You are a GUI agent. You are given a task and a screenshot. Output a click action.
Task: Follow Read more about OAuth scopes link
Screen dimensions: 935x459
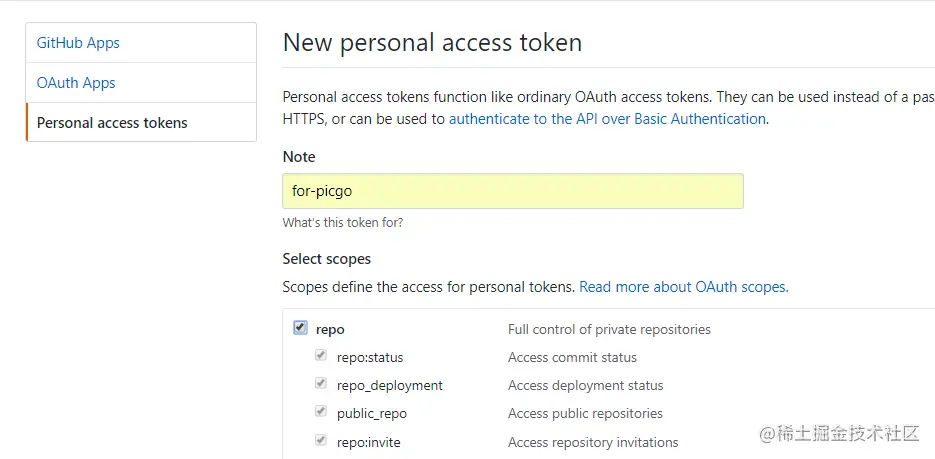(x=684, y=287)
